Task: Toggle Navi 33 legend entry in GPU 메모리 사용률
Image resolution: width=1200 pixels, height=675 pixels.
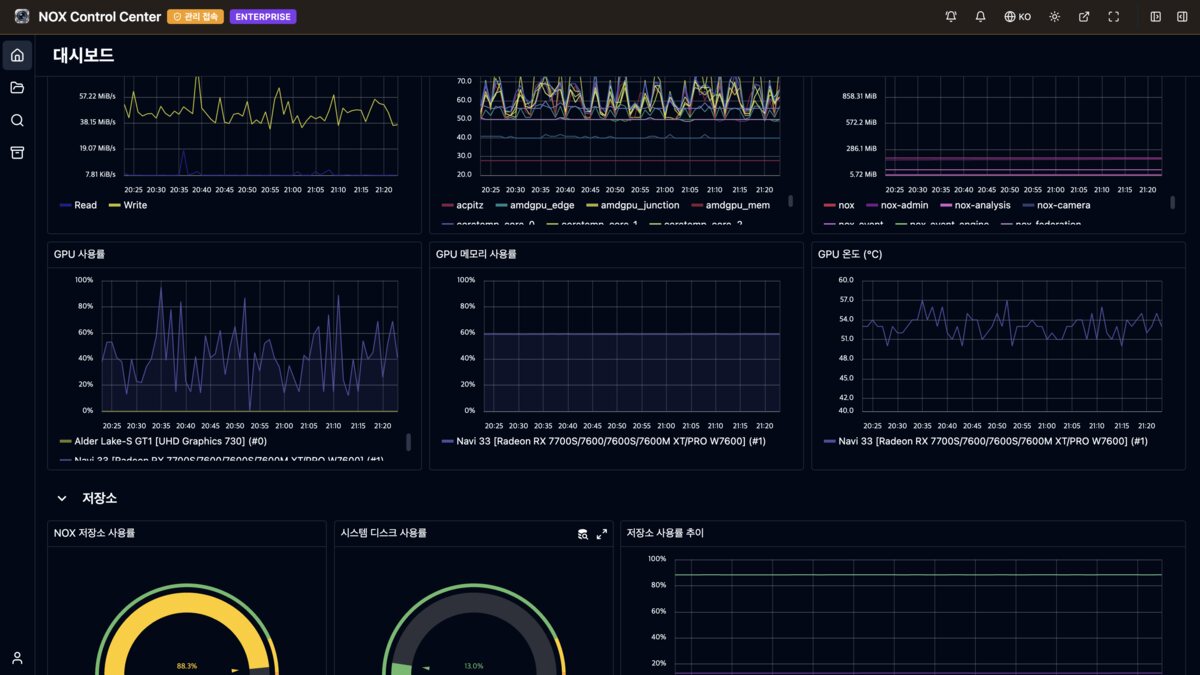Action: (x=603, y=441)
